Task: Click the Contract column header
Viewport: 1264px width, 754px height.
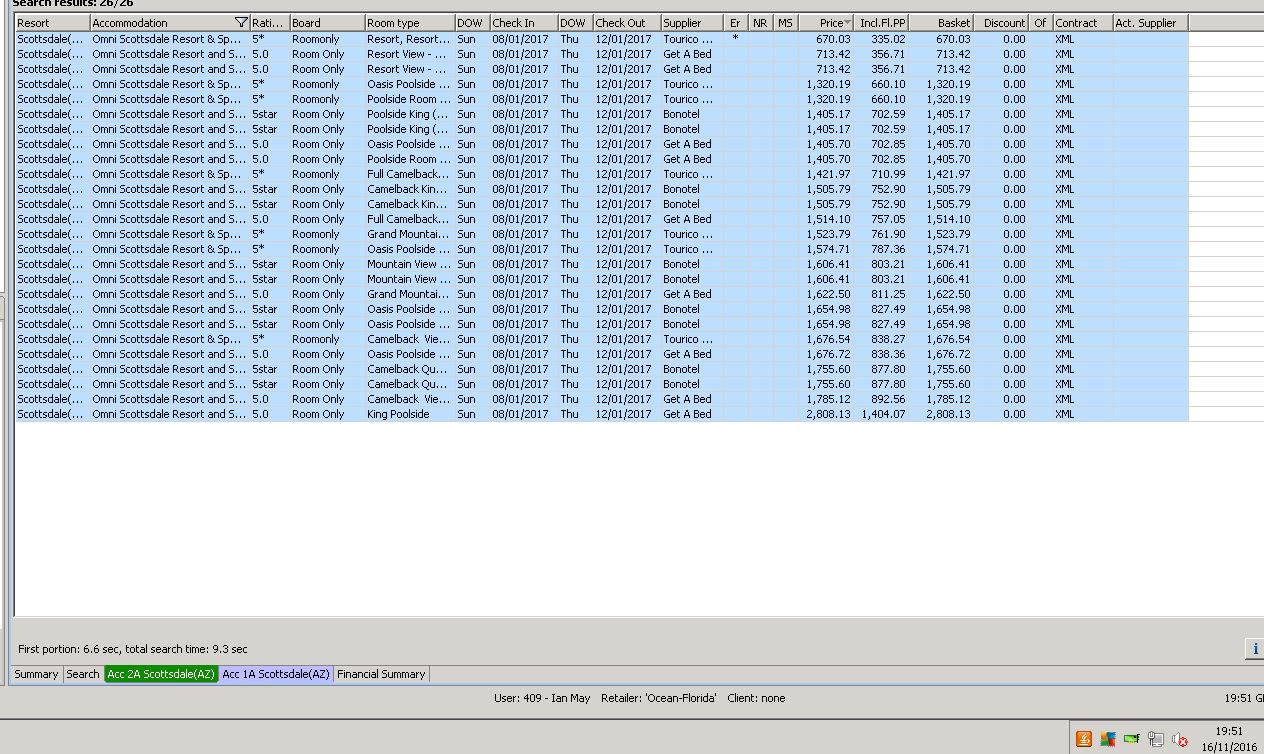Action: 1083,23
